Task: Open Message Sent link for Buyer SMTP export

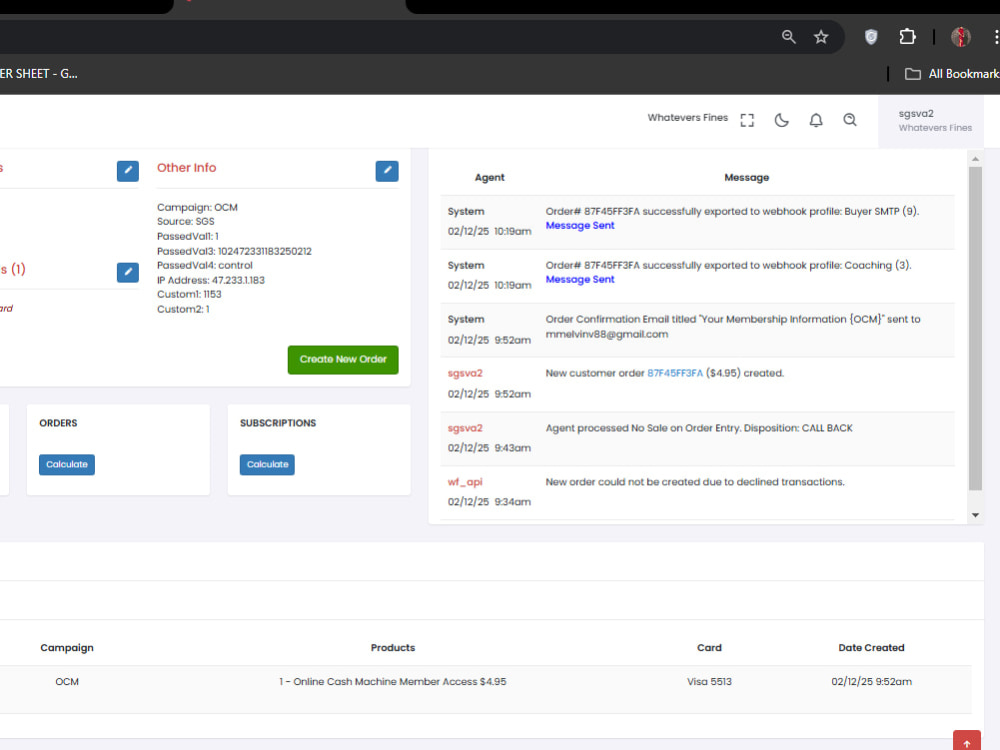Action: pos(580,226)
